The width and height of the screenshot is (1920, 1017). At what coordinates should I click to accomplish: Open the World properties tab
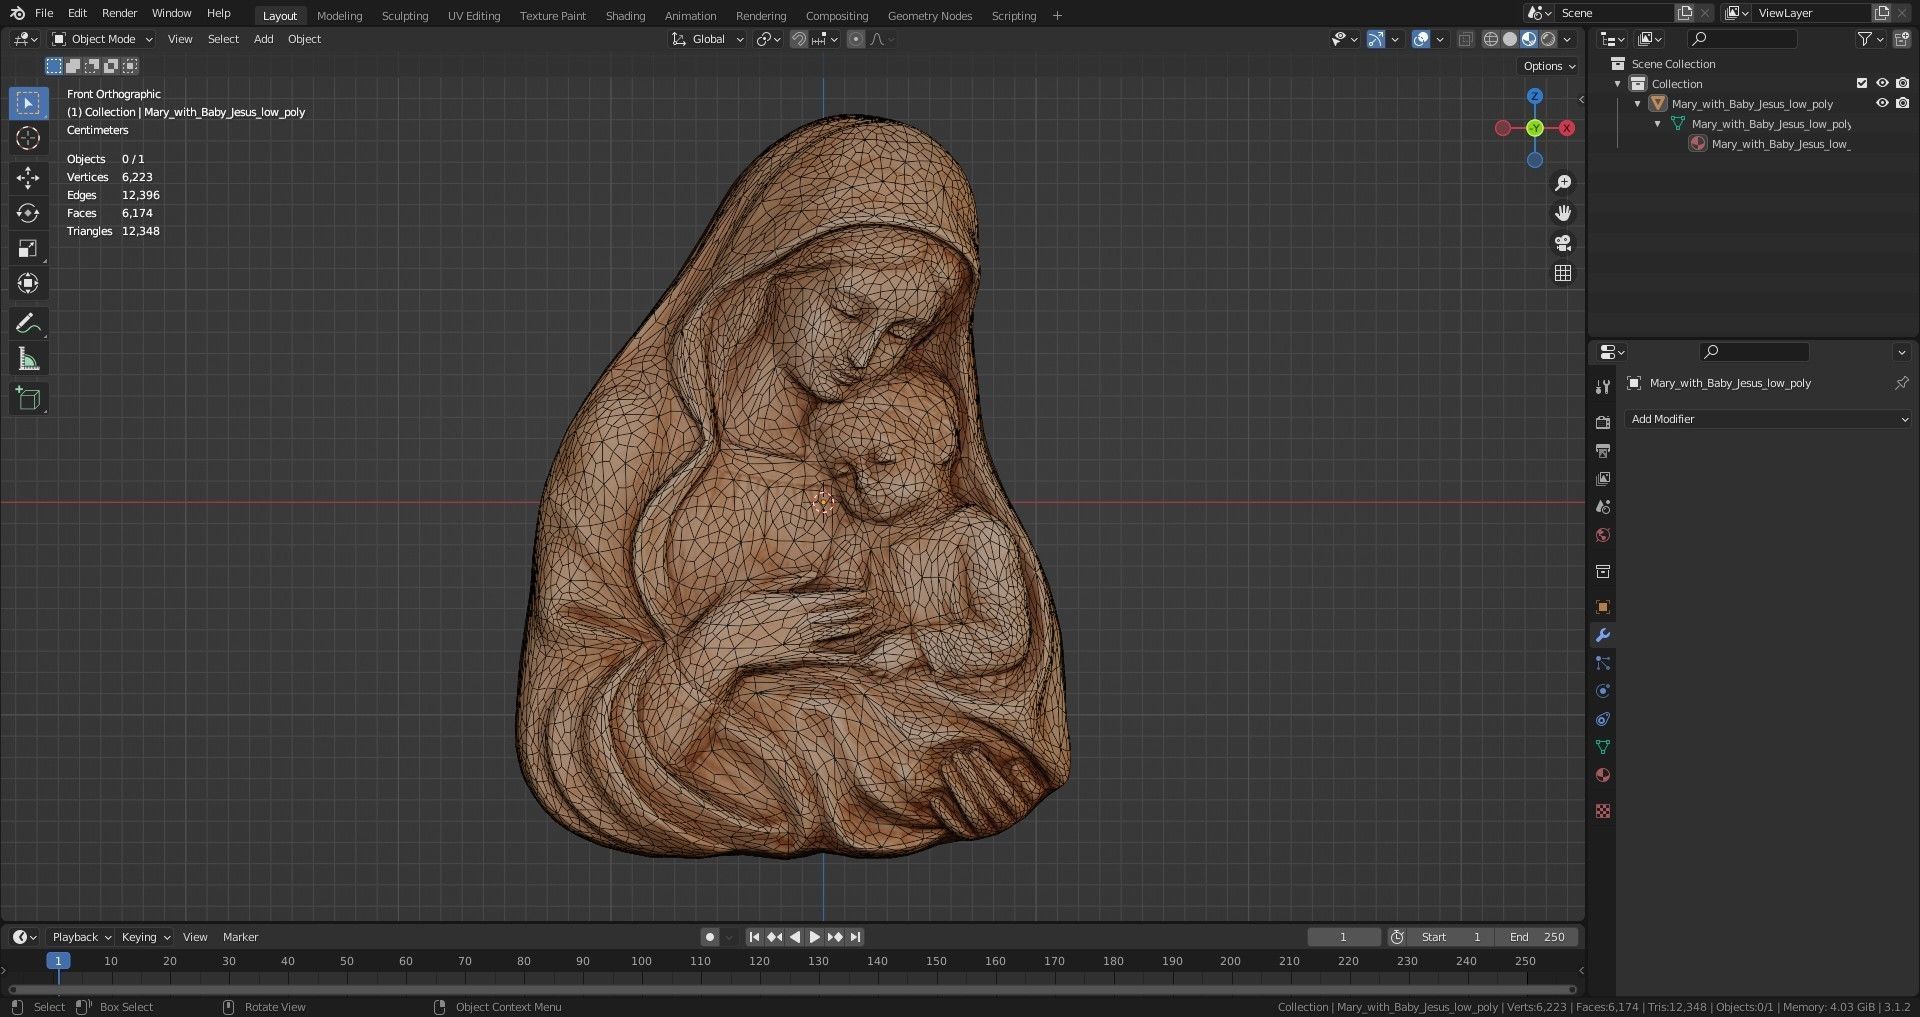(1603, 535)
